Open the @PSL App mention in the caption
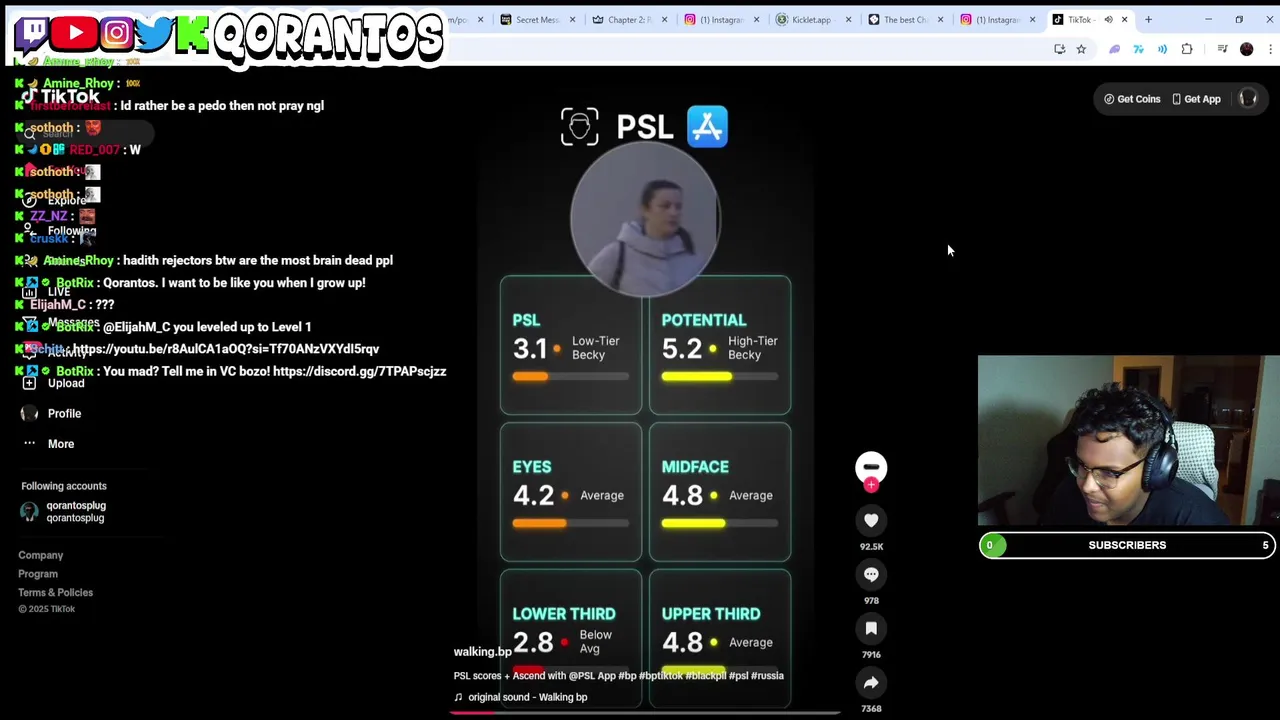 tap(592, 676)
